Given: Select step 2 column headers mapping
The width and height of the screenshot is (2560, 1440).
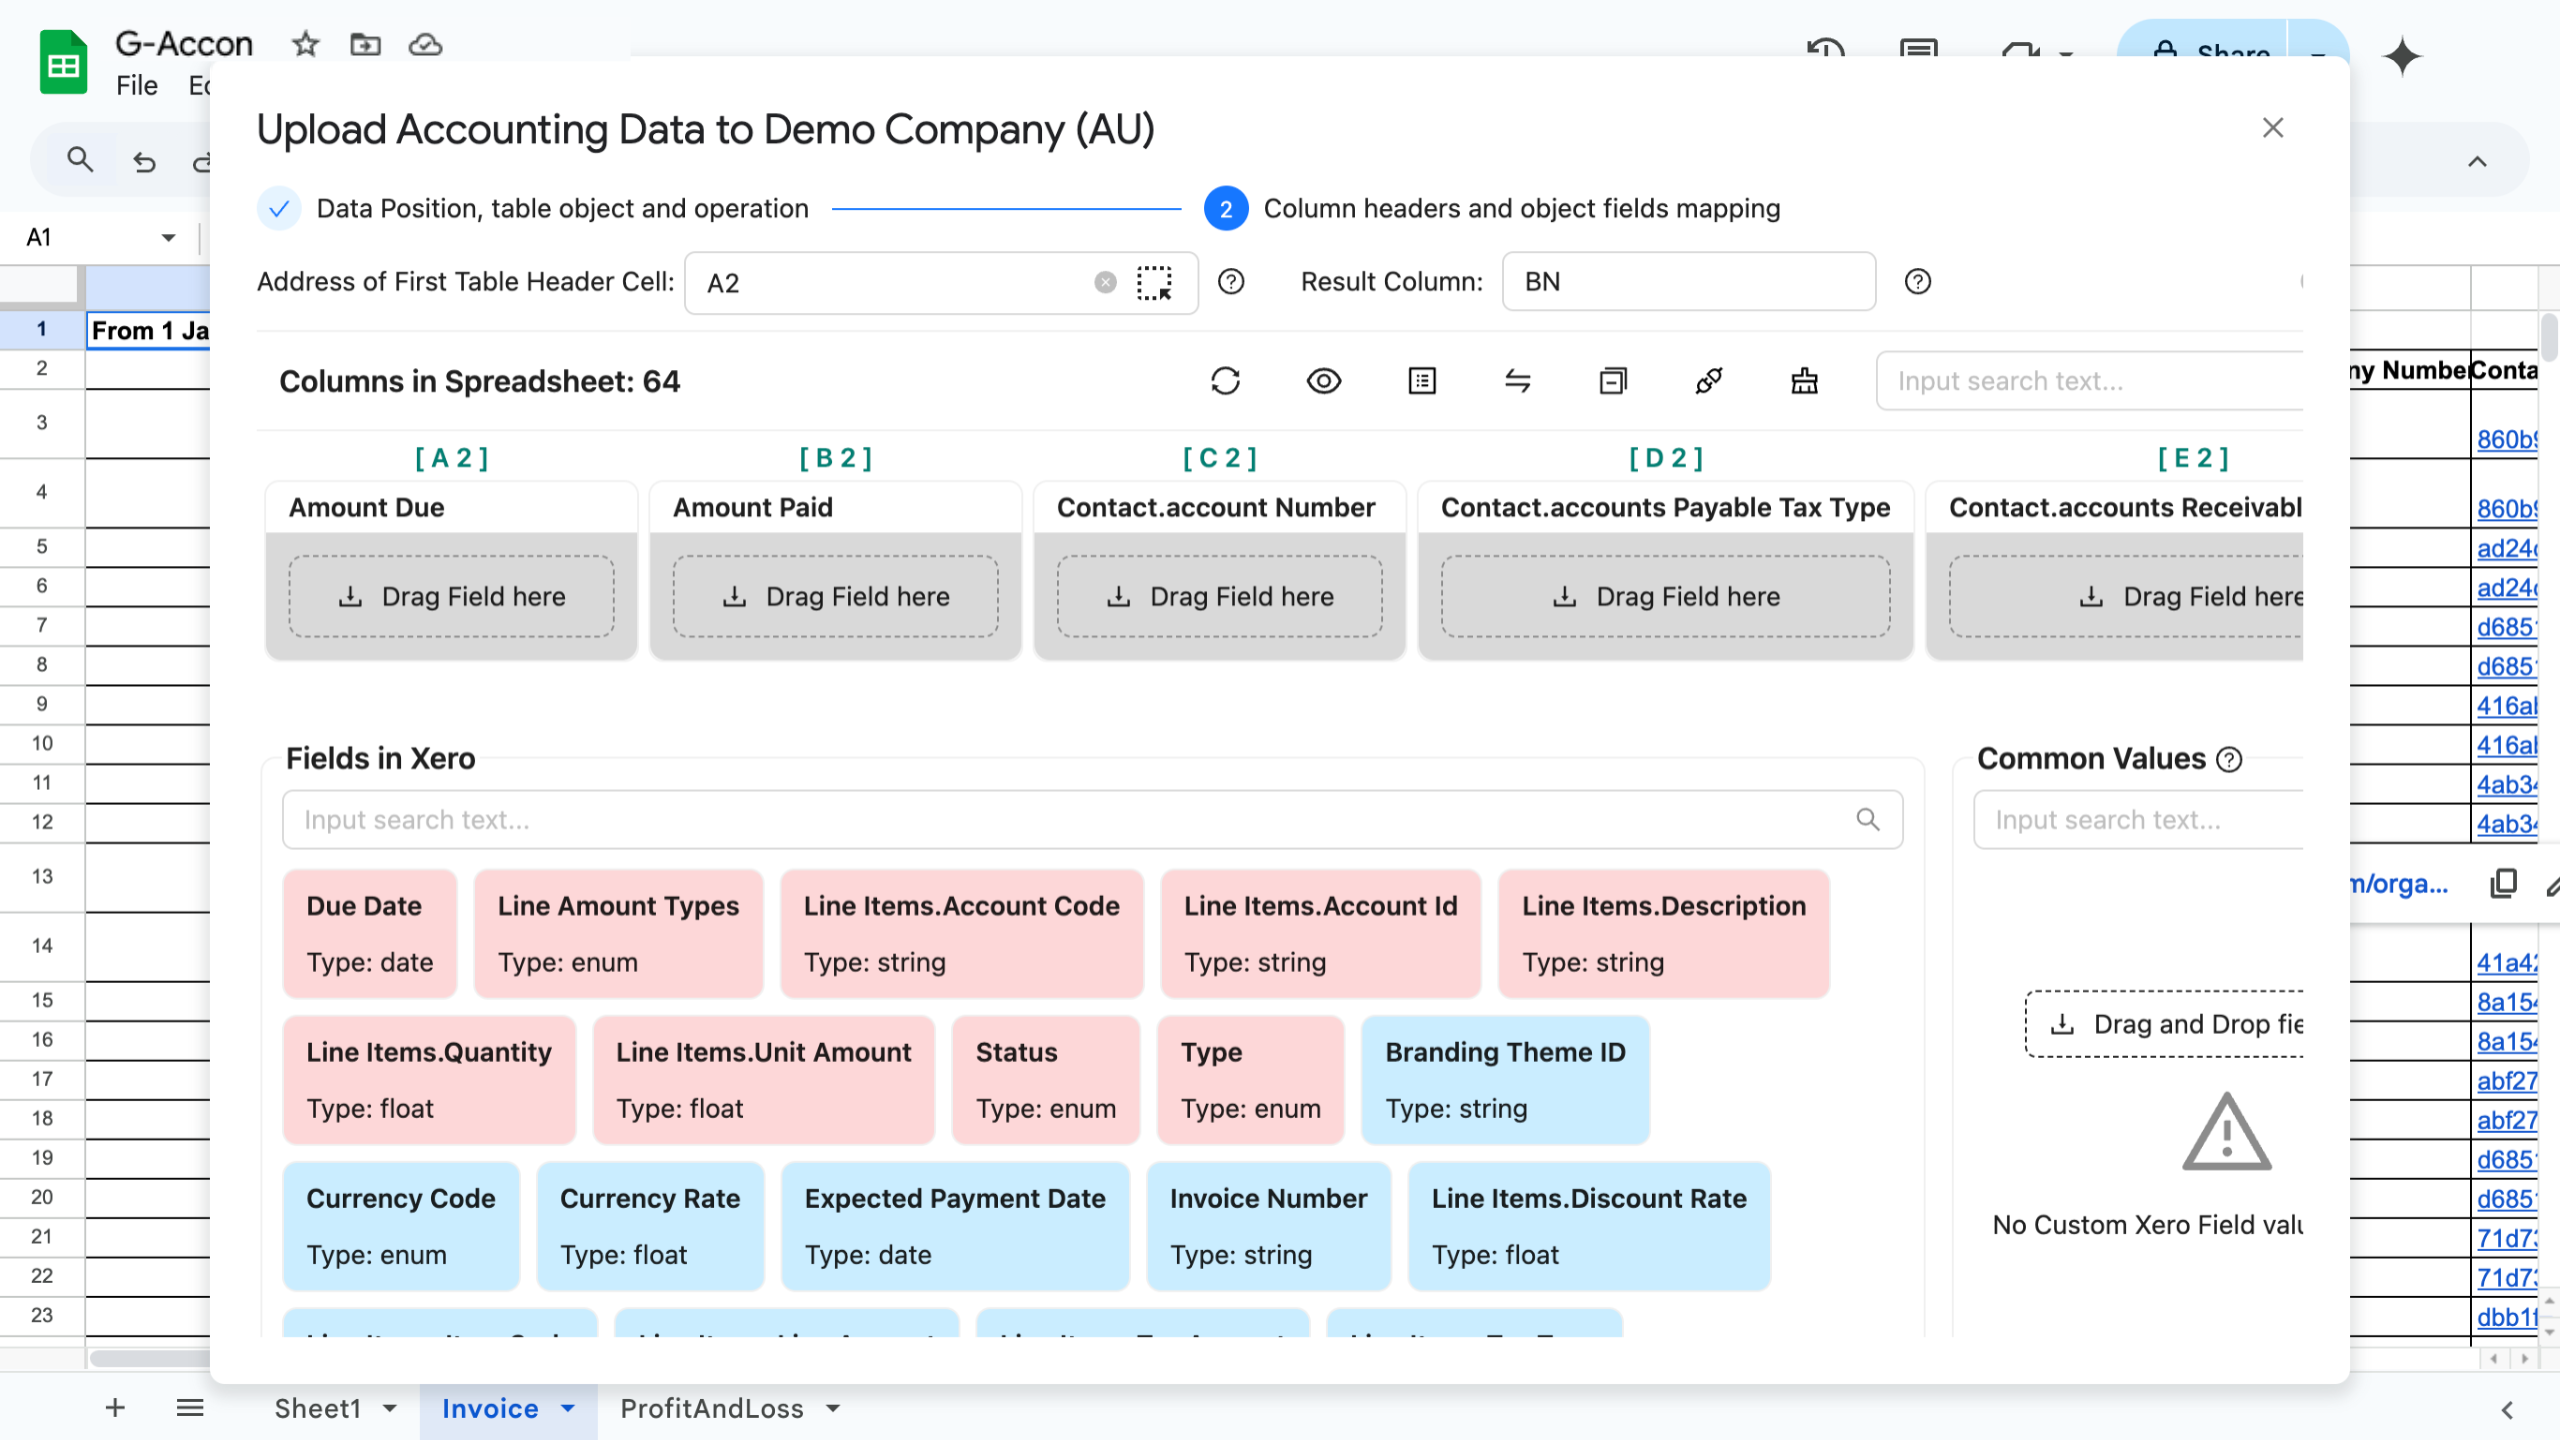Looking at the screenshot, I should click(x=1225, y=209).
